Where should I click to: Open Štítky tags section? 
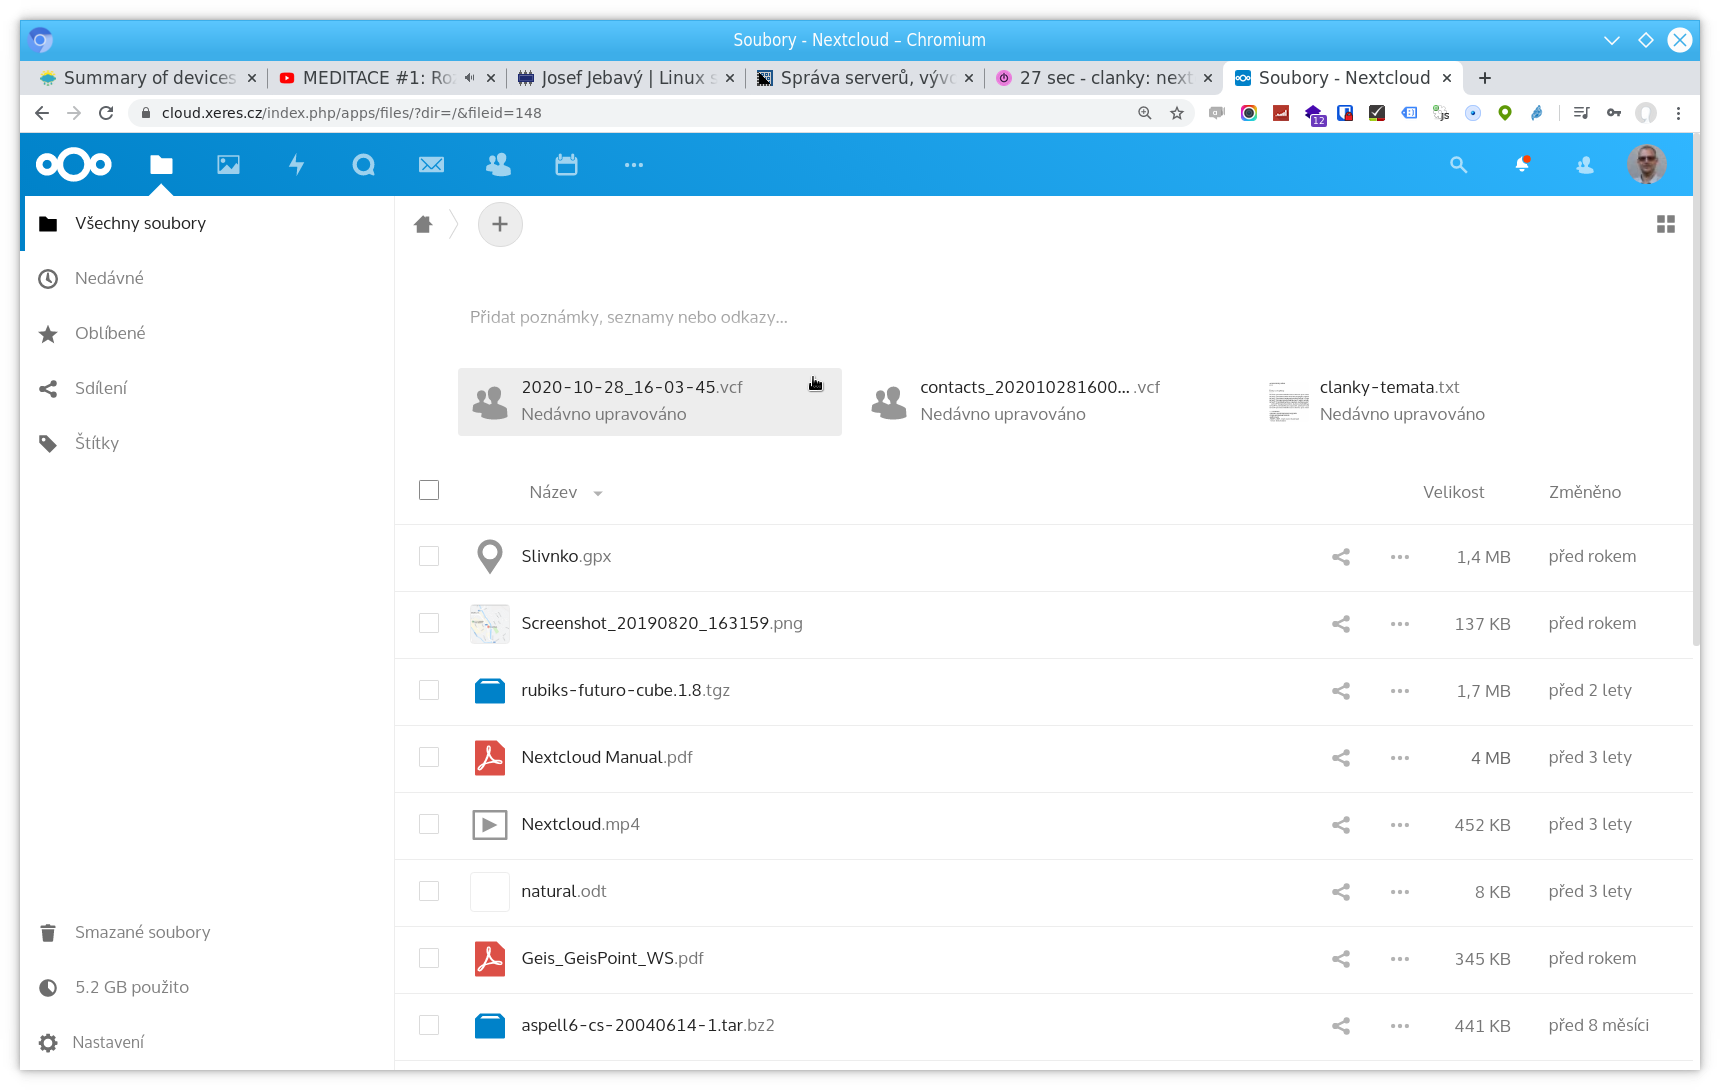pos(207,443)
